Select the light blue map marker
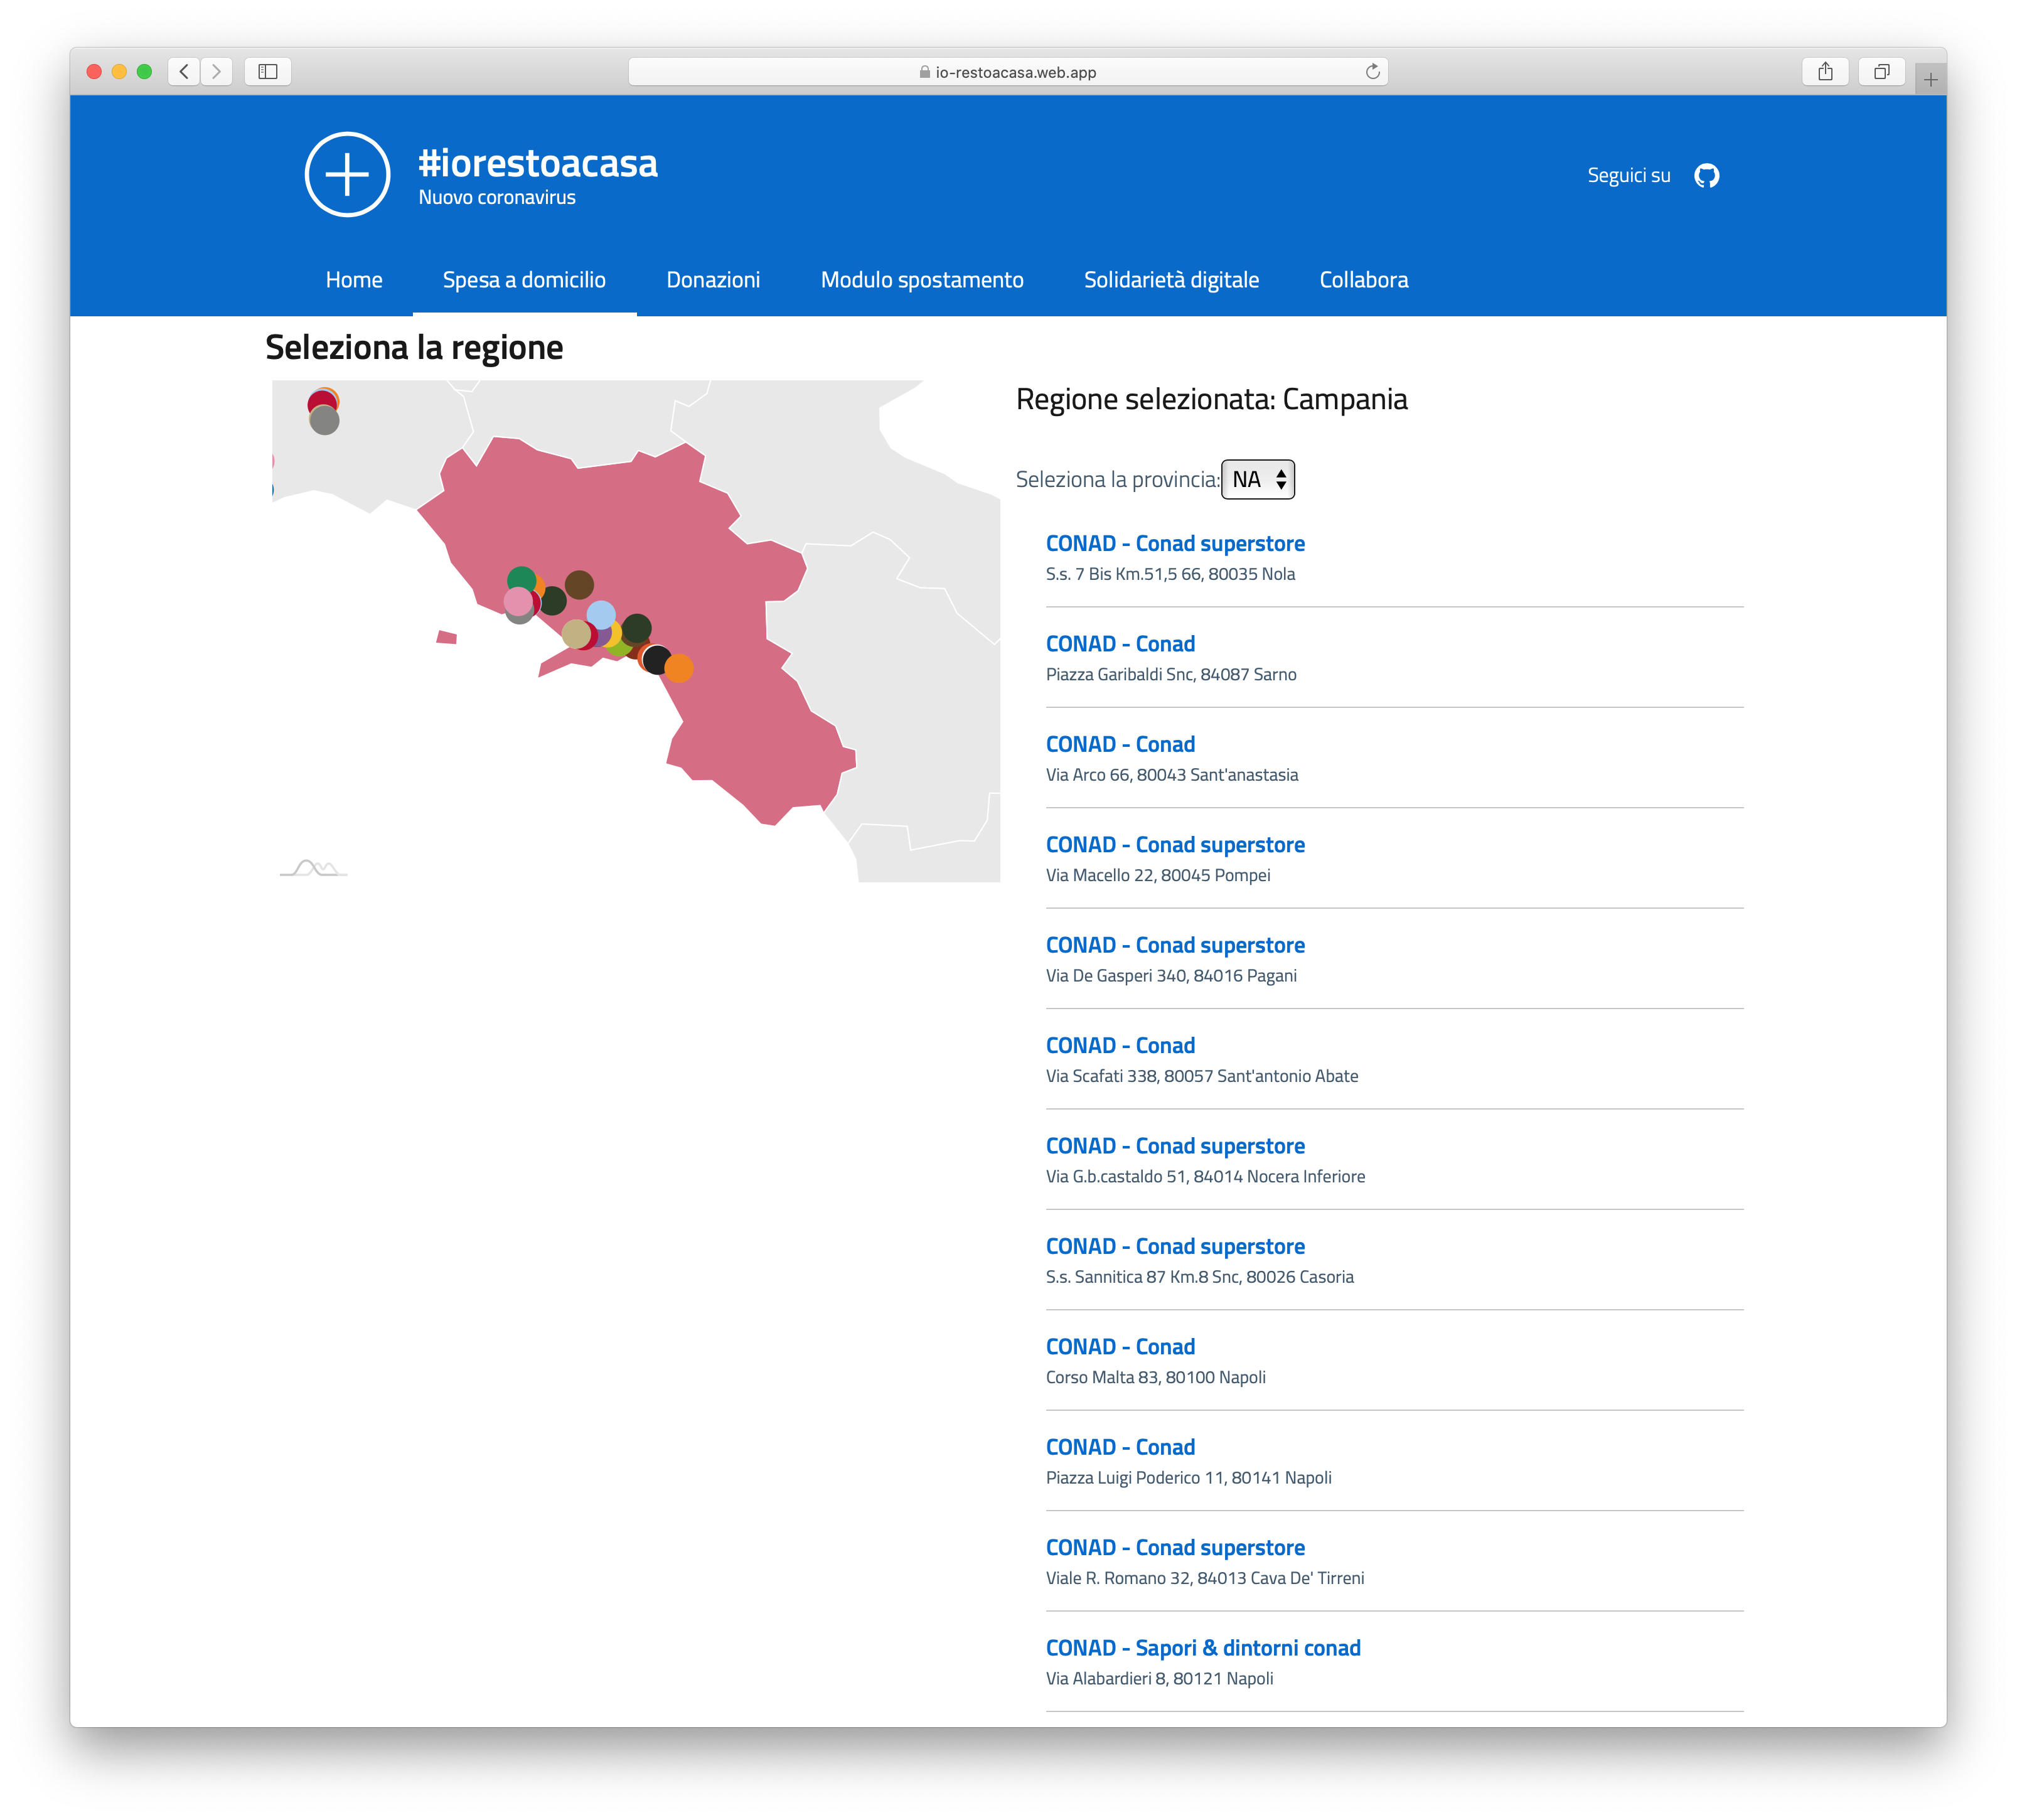 click(x=601, y=614)
